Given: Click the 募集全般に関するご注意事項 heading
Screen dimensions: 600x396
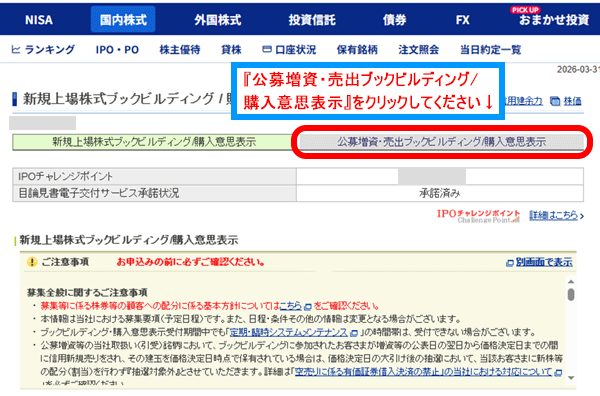Looking at the screenshot, I should coord(87,293).
